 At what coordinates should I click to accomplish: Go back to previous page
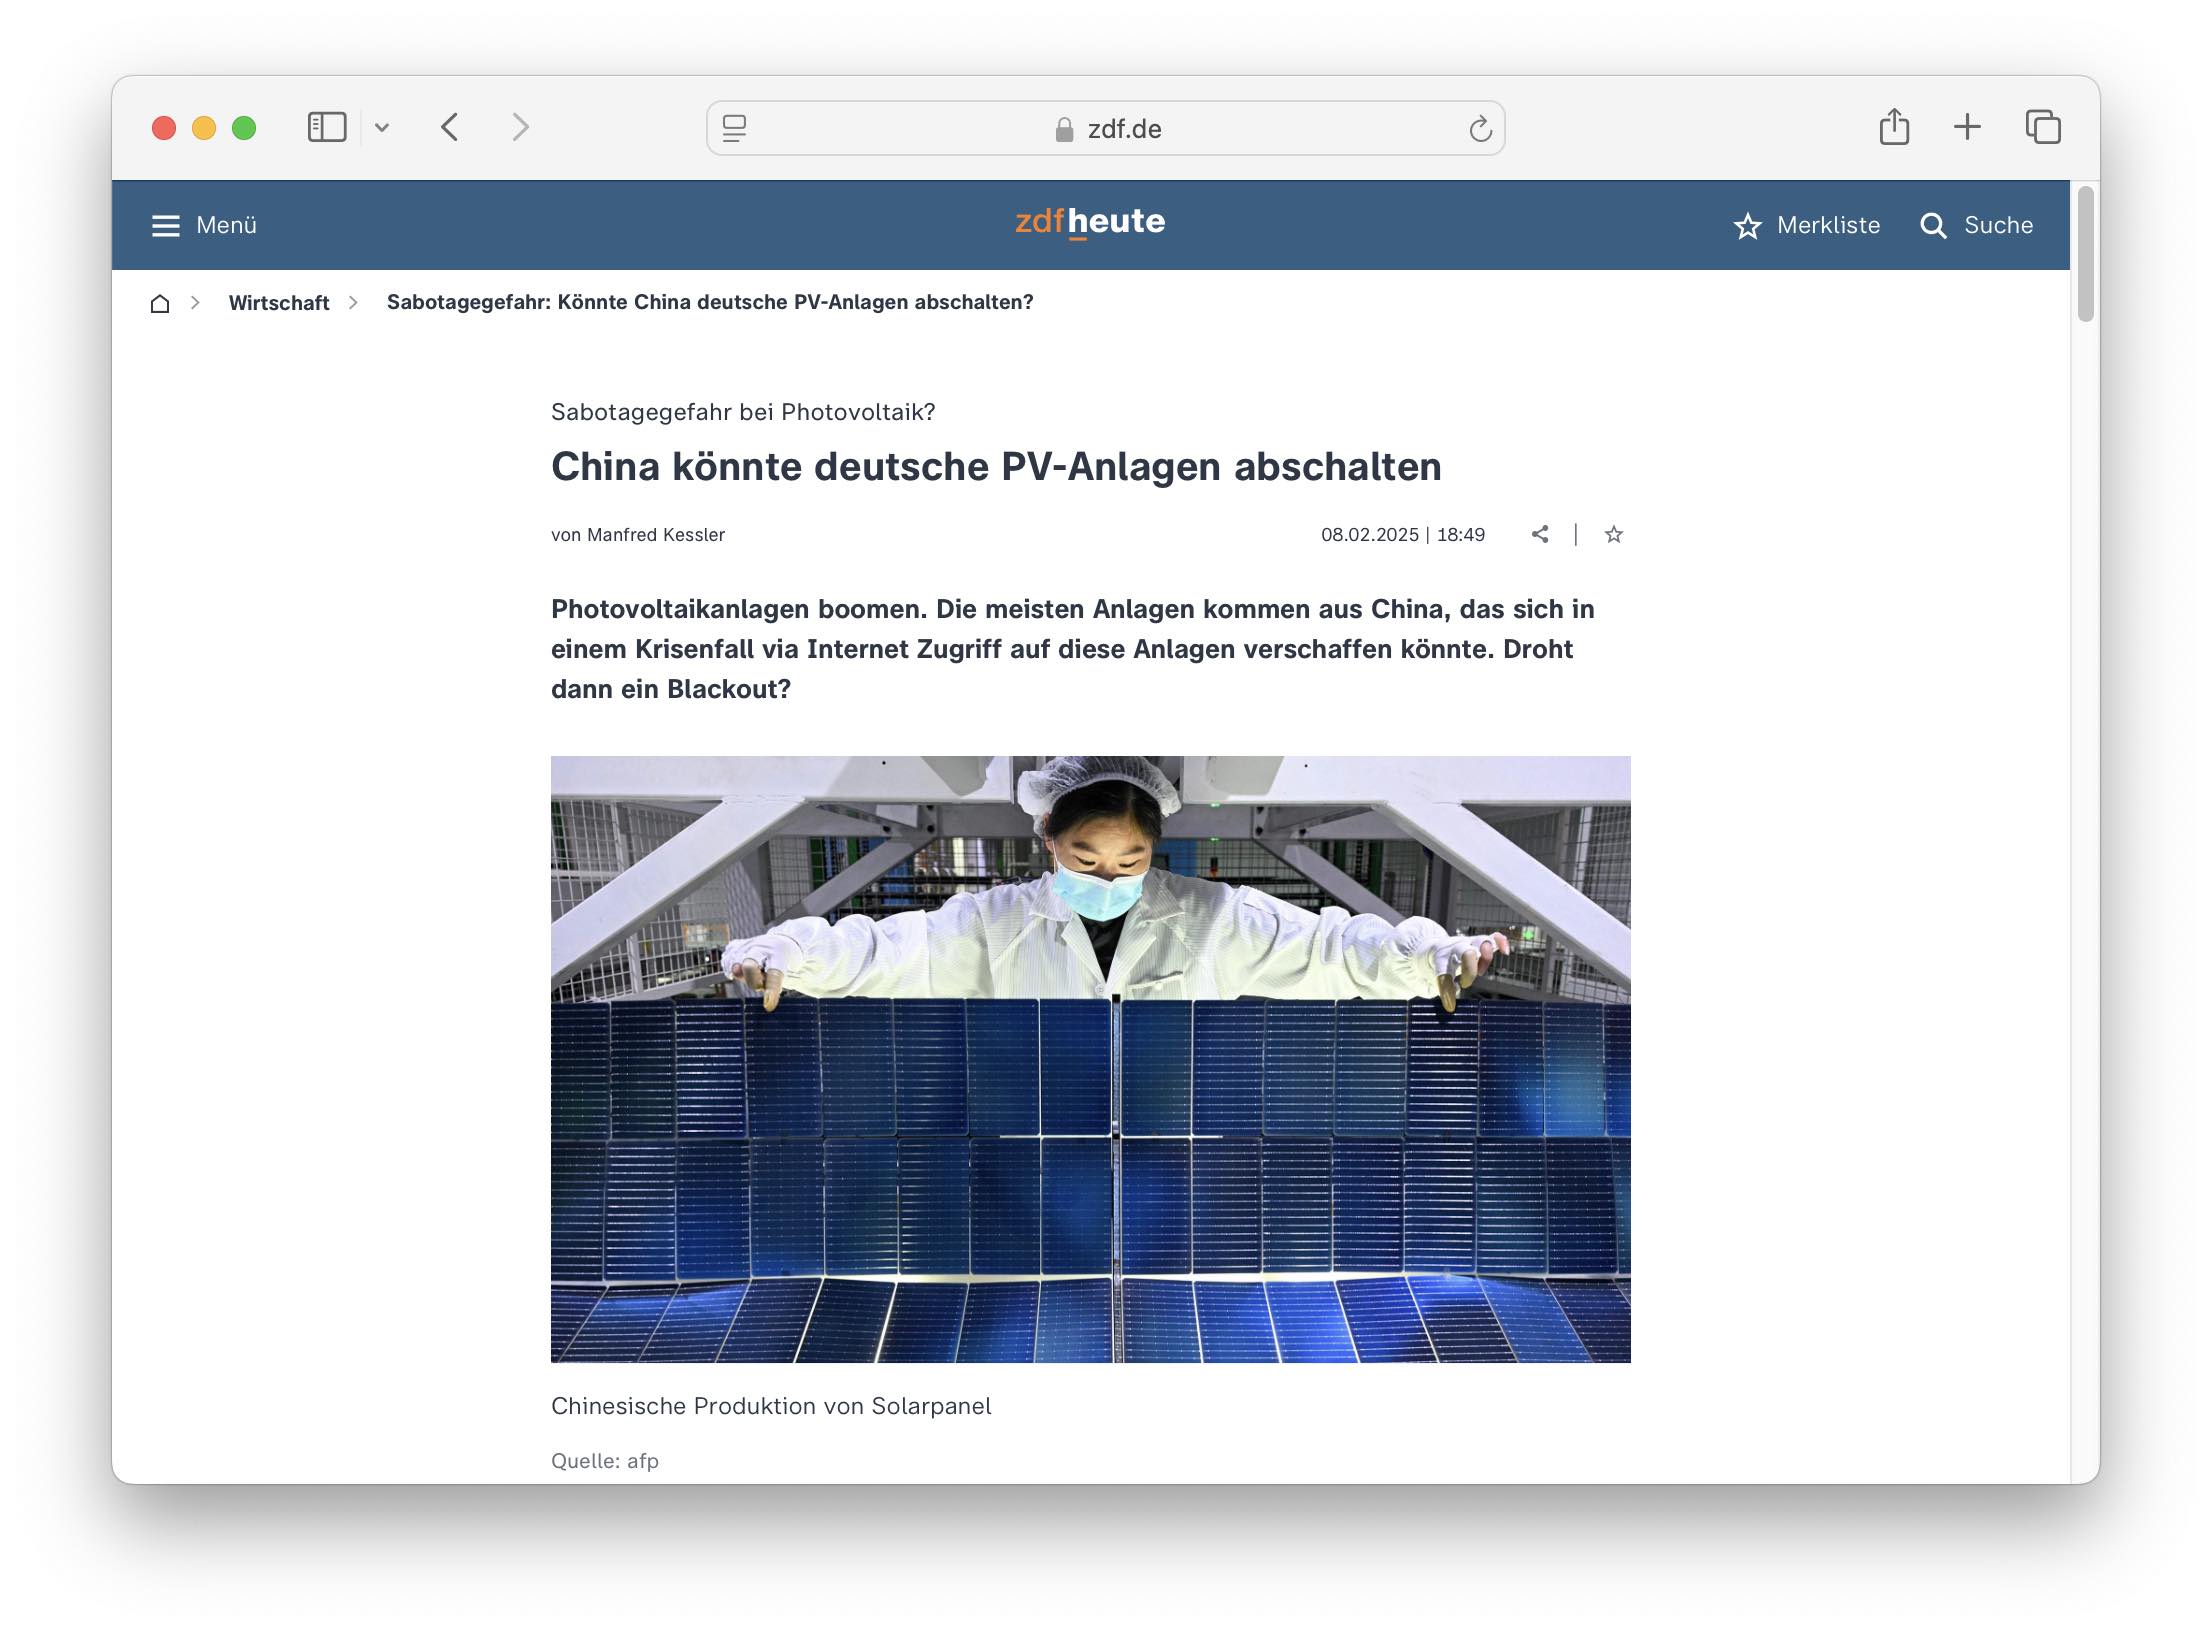[450, 127]
